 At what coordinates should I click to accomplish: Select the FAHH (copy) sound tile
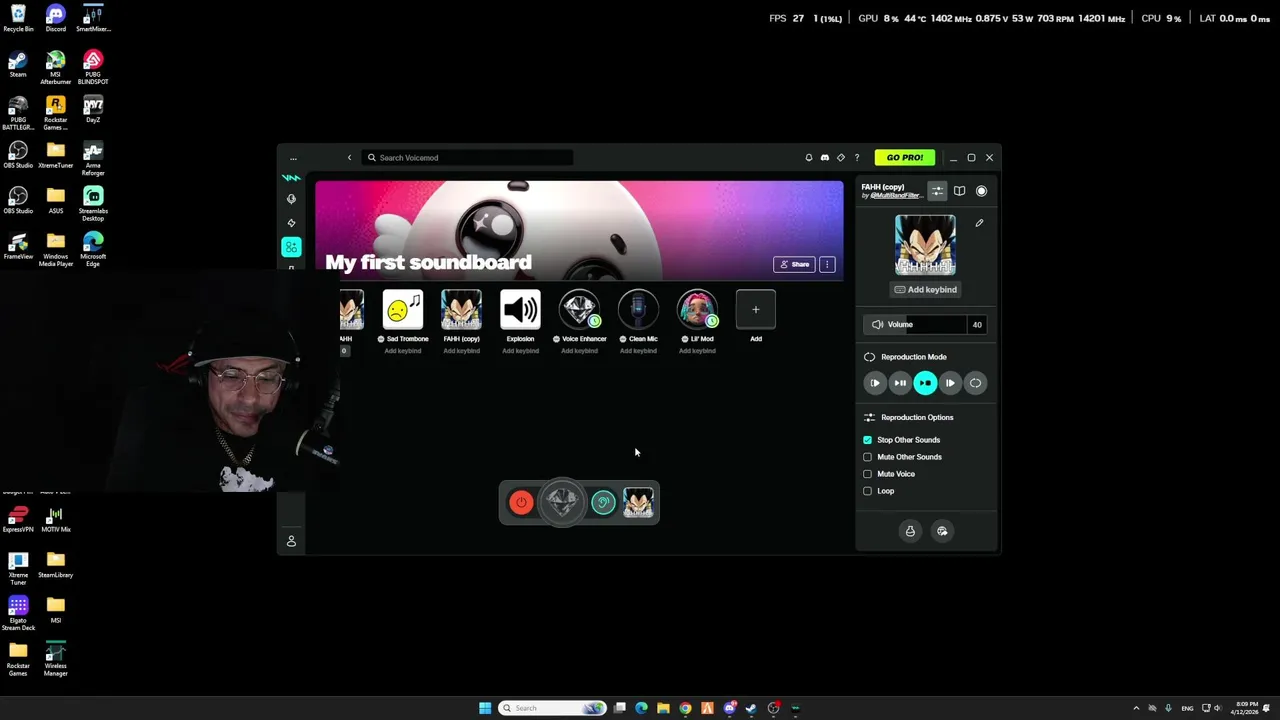(x=462, y=310)
